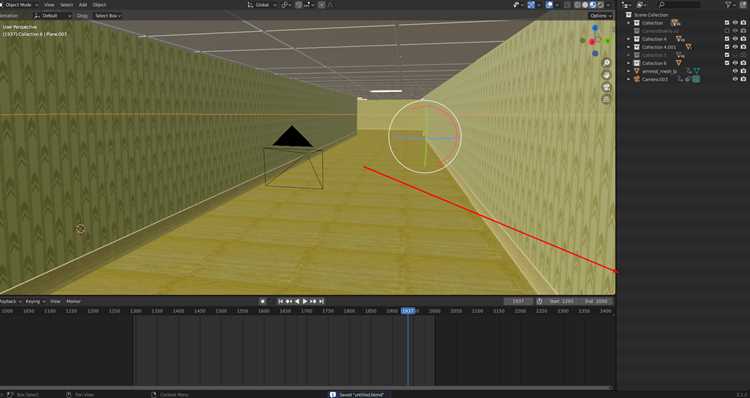This screenshot has height=398, width=750.
Task: Play animation in reverse
Action: [x=297, y=301]
